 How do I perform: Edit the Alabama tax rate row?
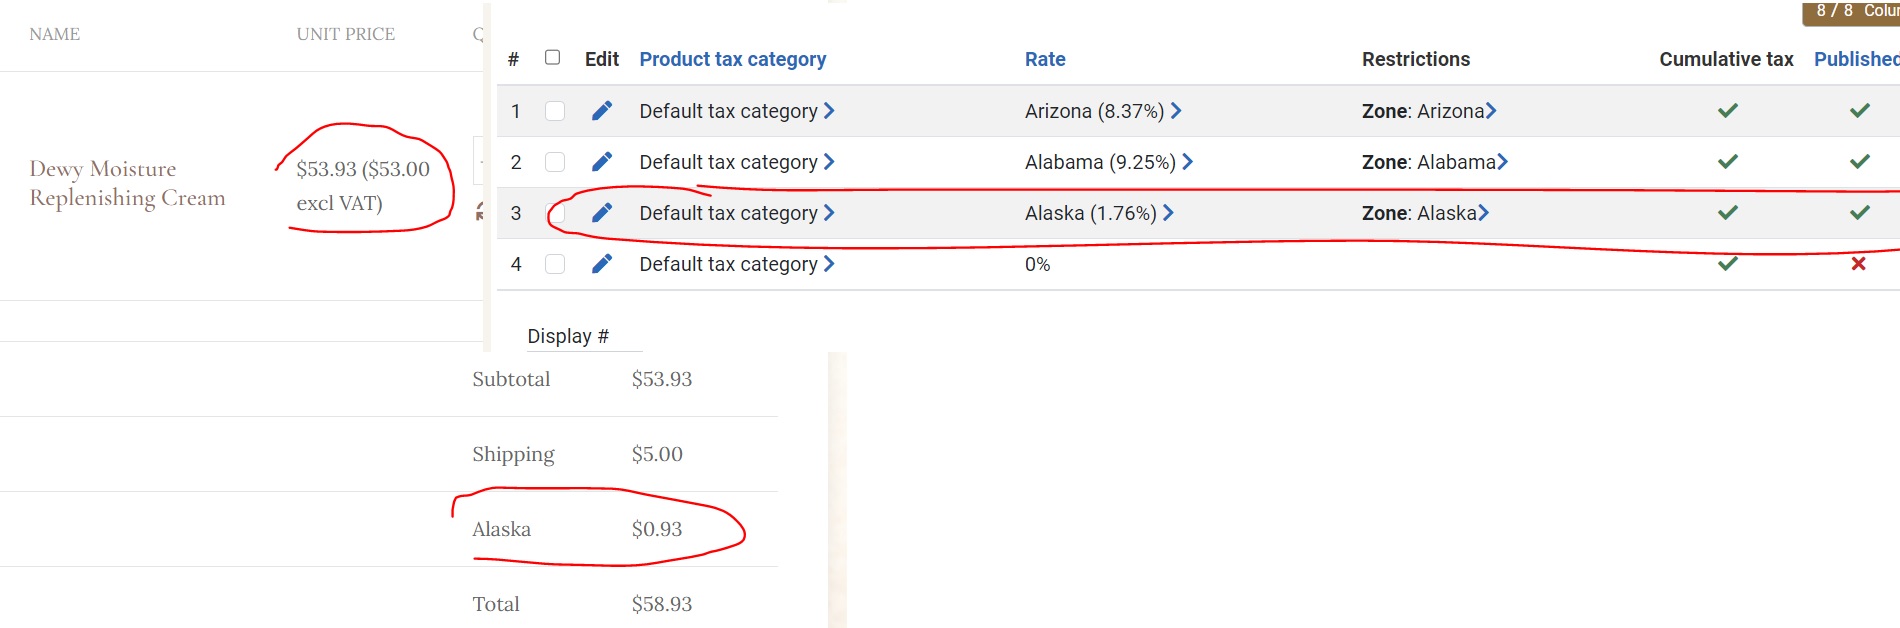tap(602, 162)
